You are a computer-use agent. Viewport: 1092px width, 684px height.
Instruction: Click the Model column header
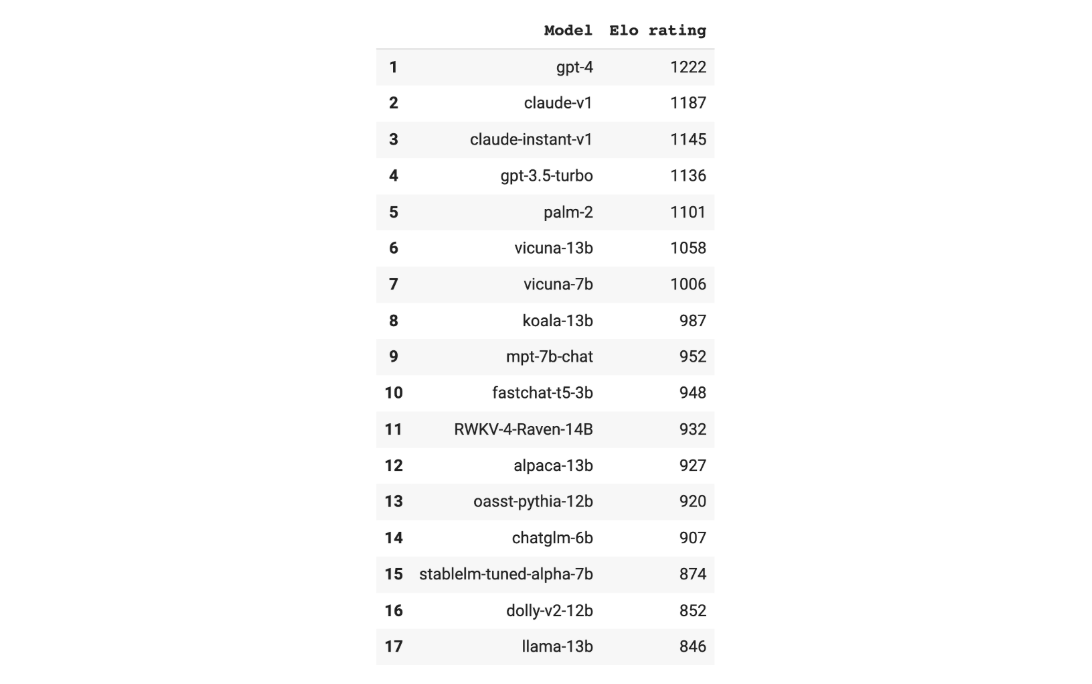[568, 30]
